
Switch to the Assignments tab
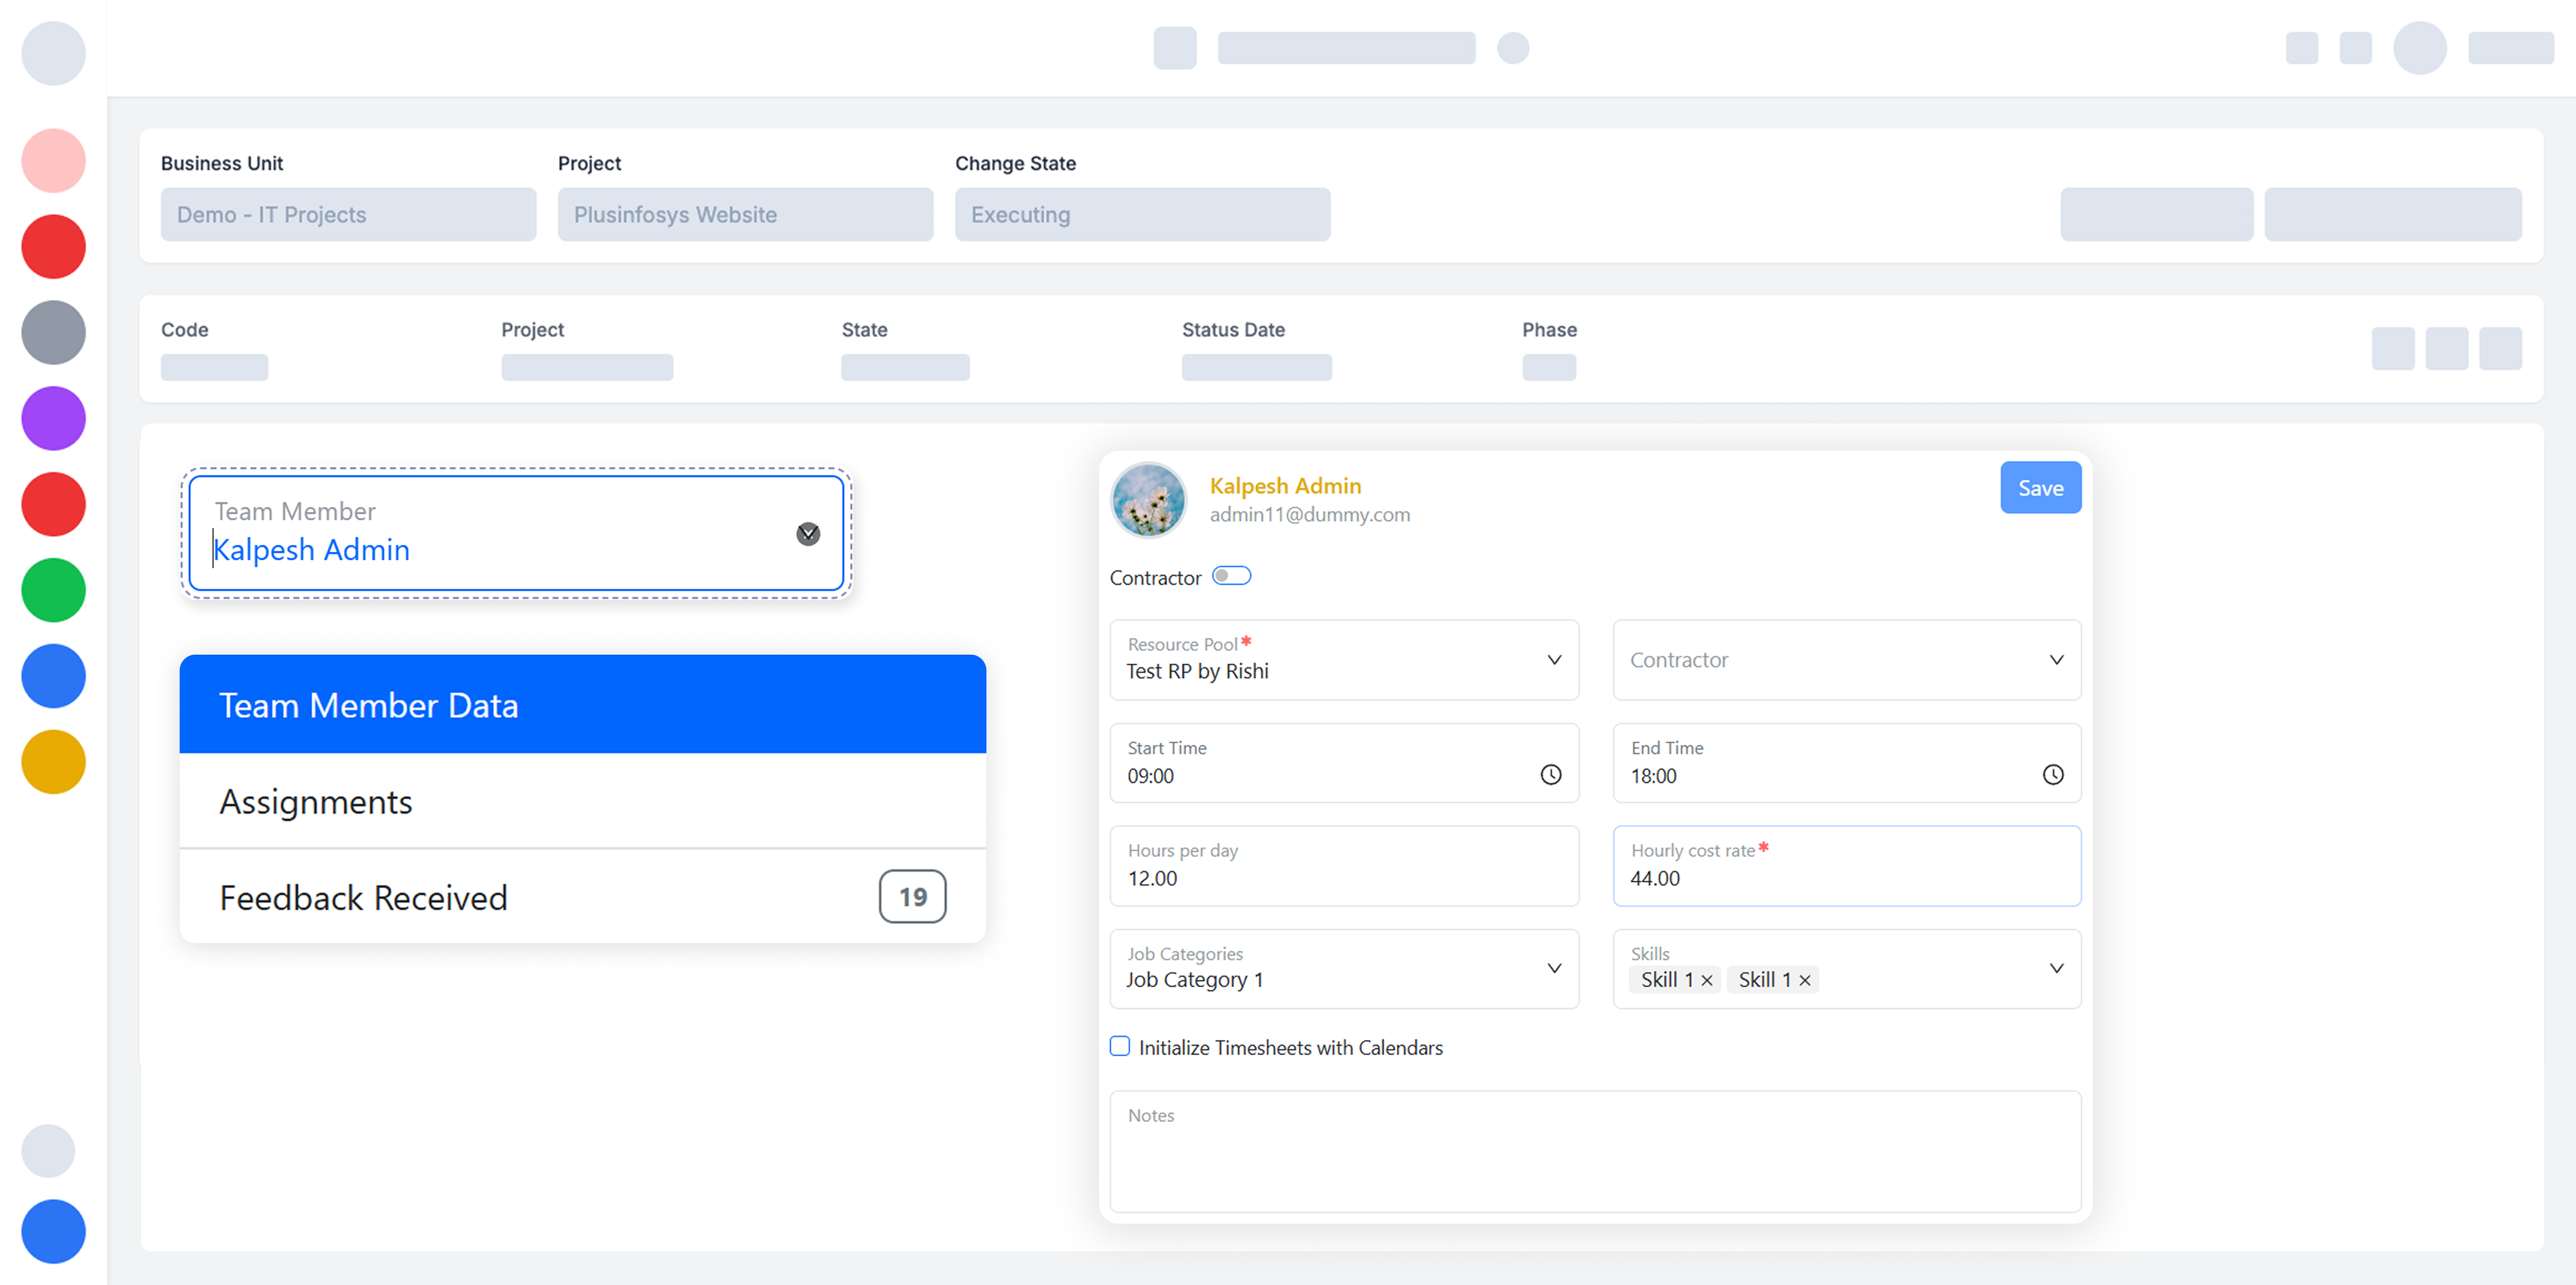point(582,802)
